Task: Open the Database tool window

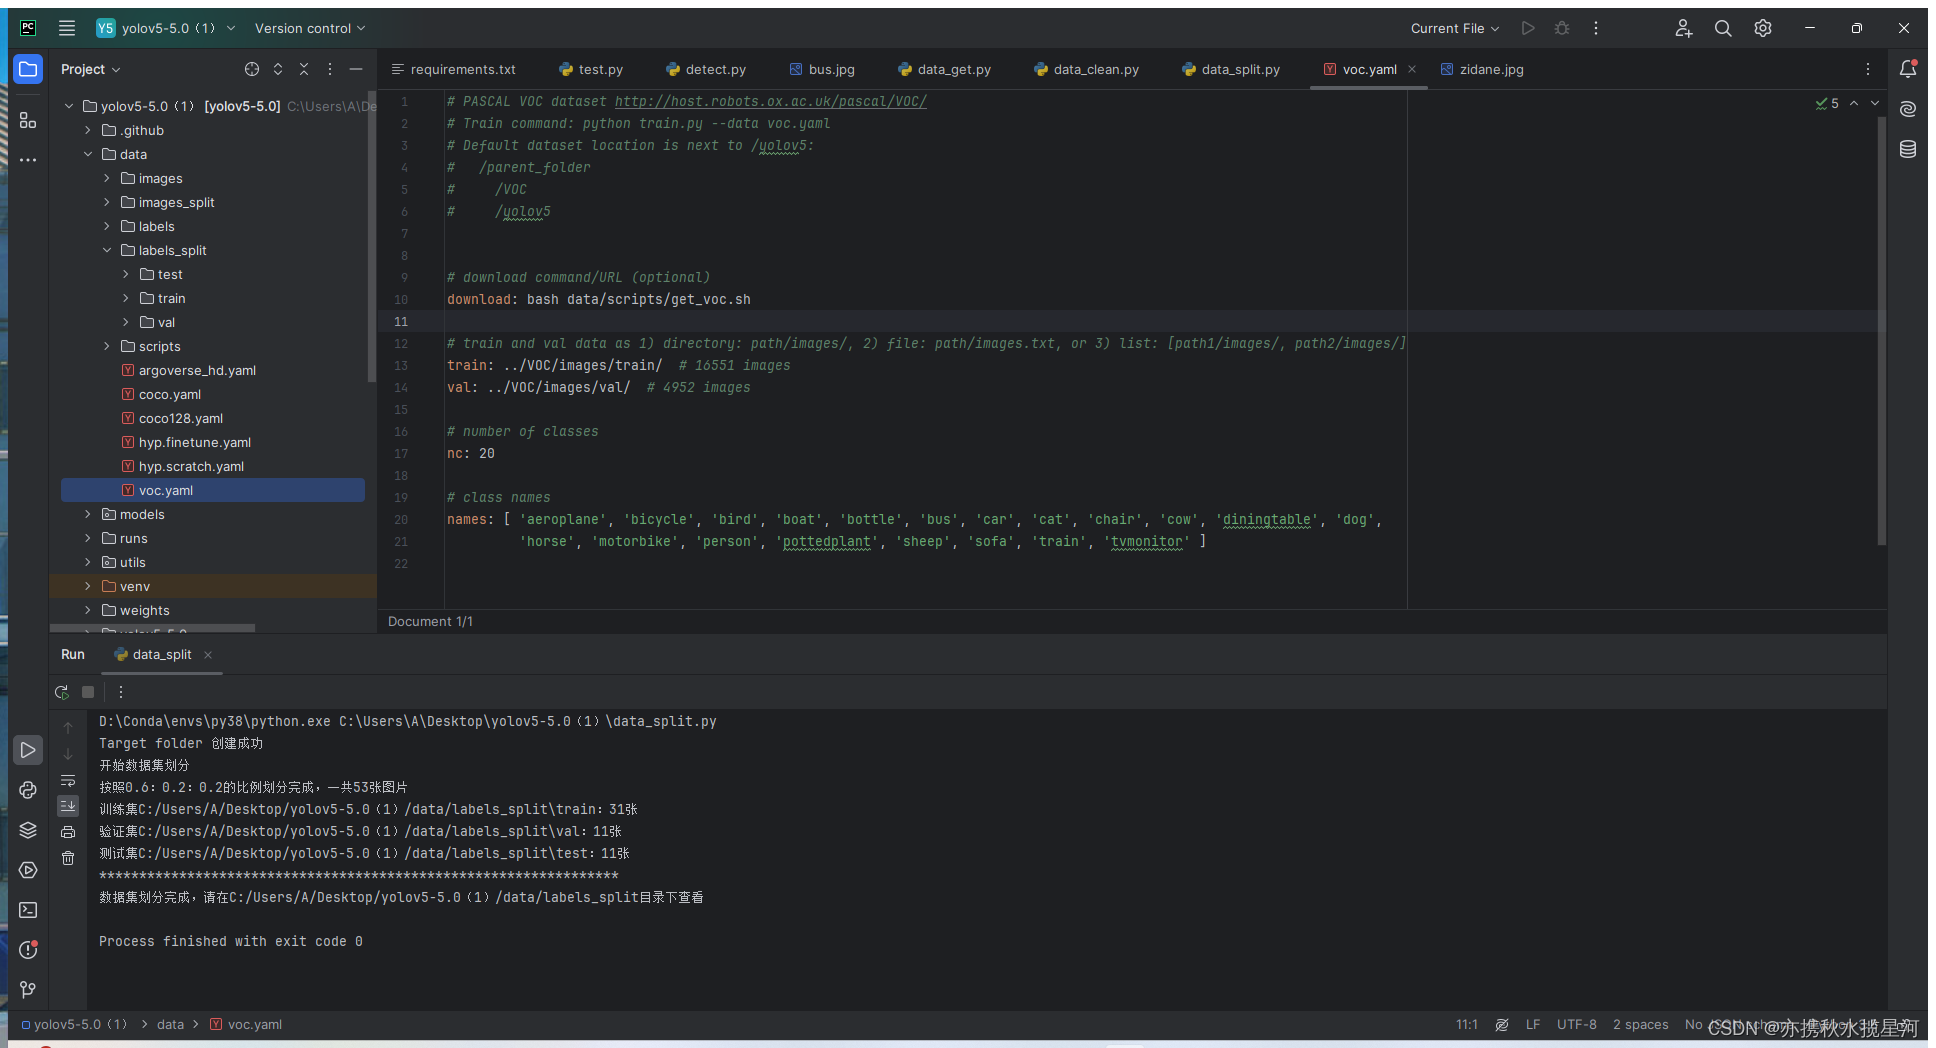Action: point(1908,149)
